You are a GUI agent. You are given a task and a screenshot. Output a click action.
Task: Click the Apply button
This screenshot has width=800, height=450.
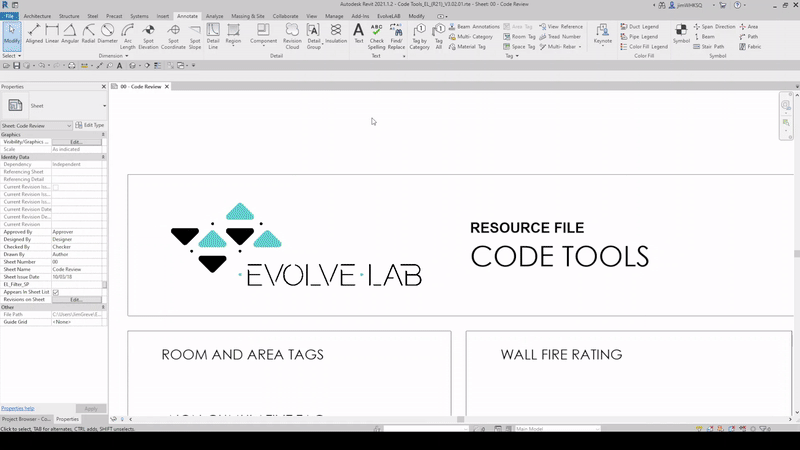click(91, 409)
